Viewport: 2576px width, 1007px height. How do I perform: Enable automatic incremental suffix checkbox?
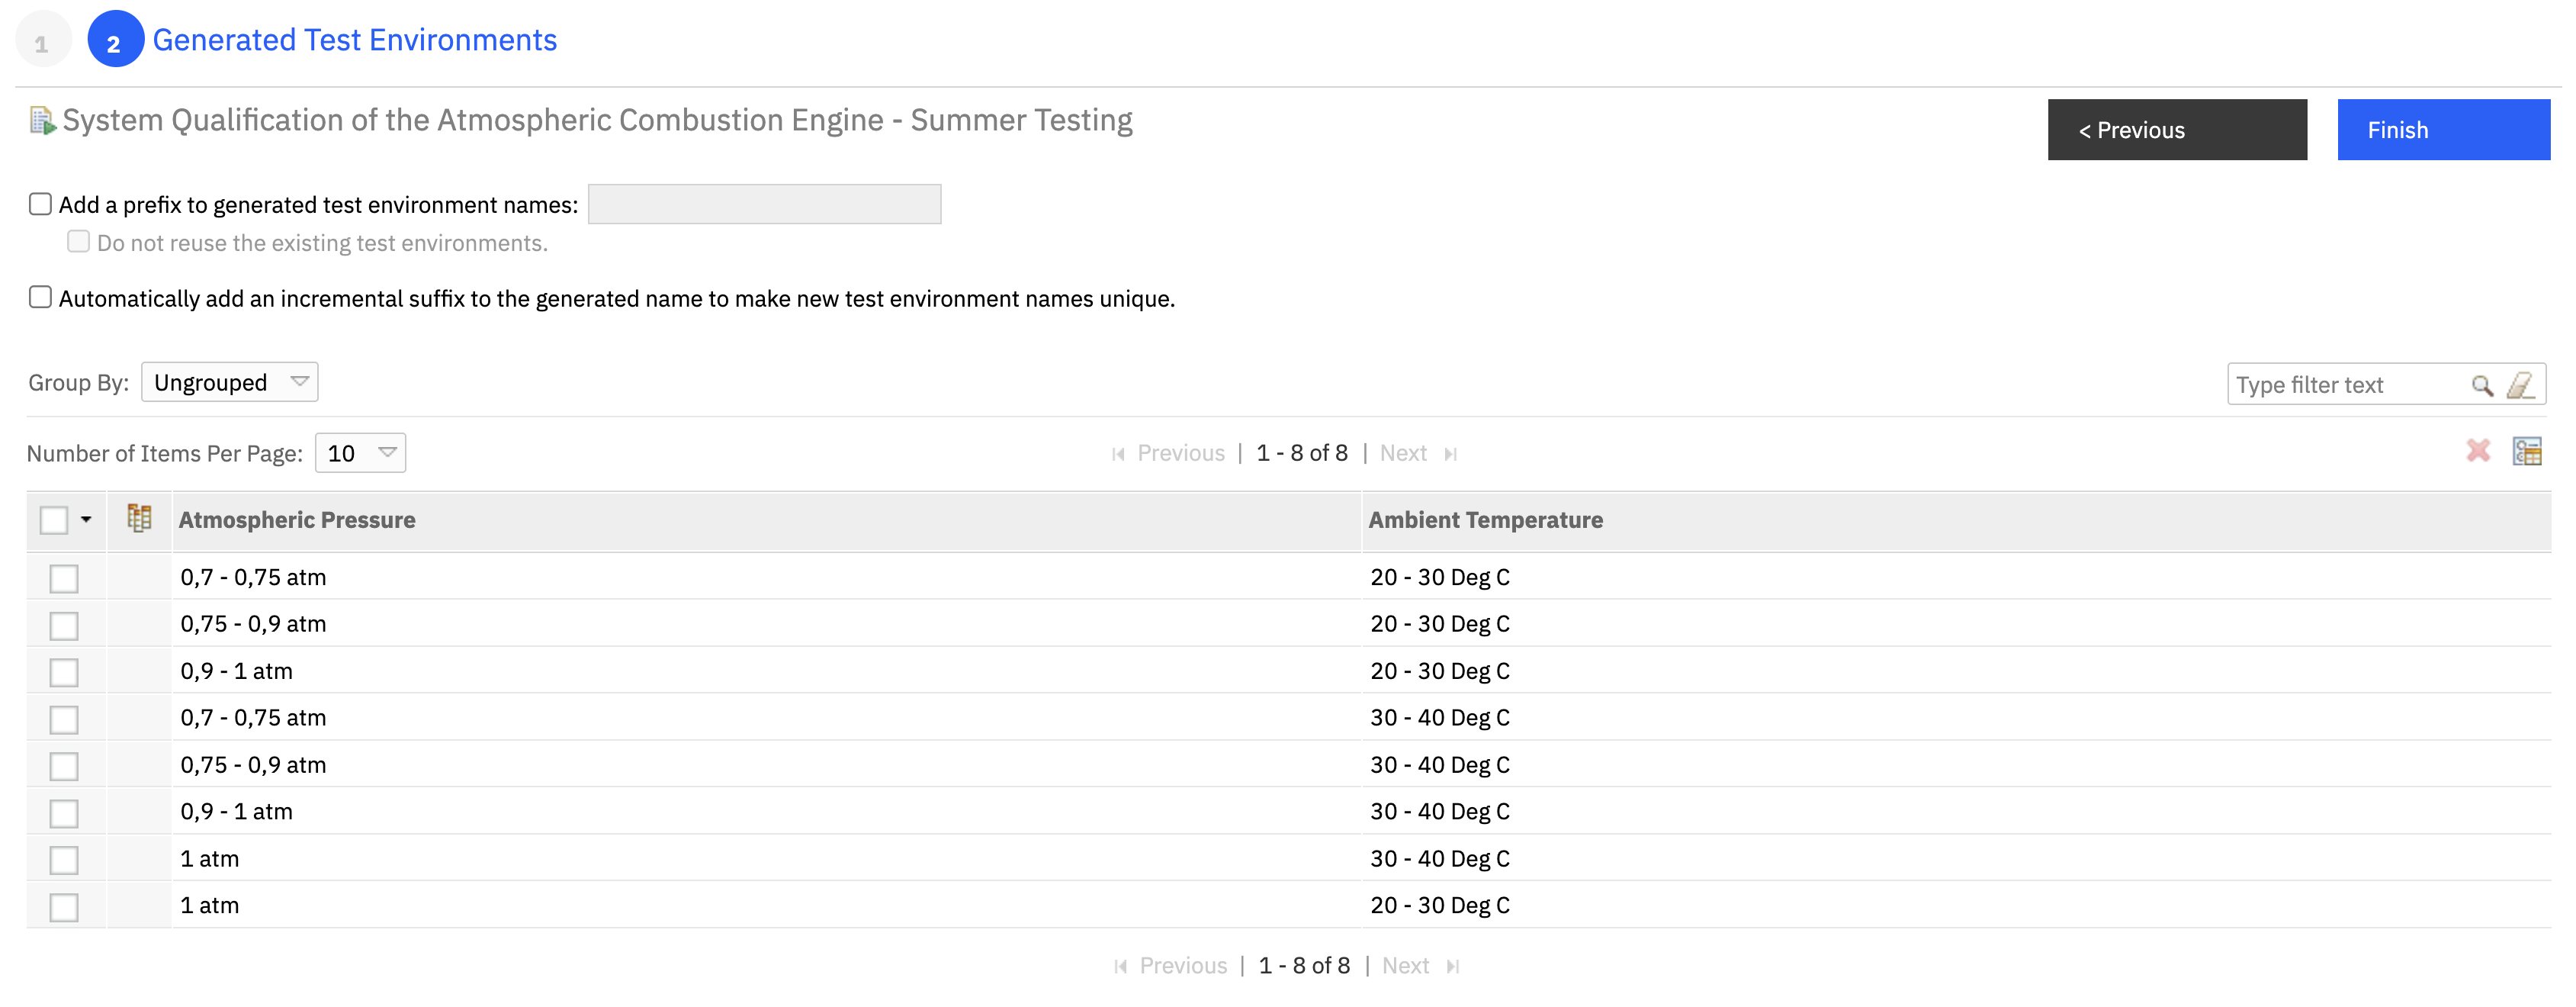coord(40,297)
